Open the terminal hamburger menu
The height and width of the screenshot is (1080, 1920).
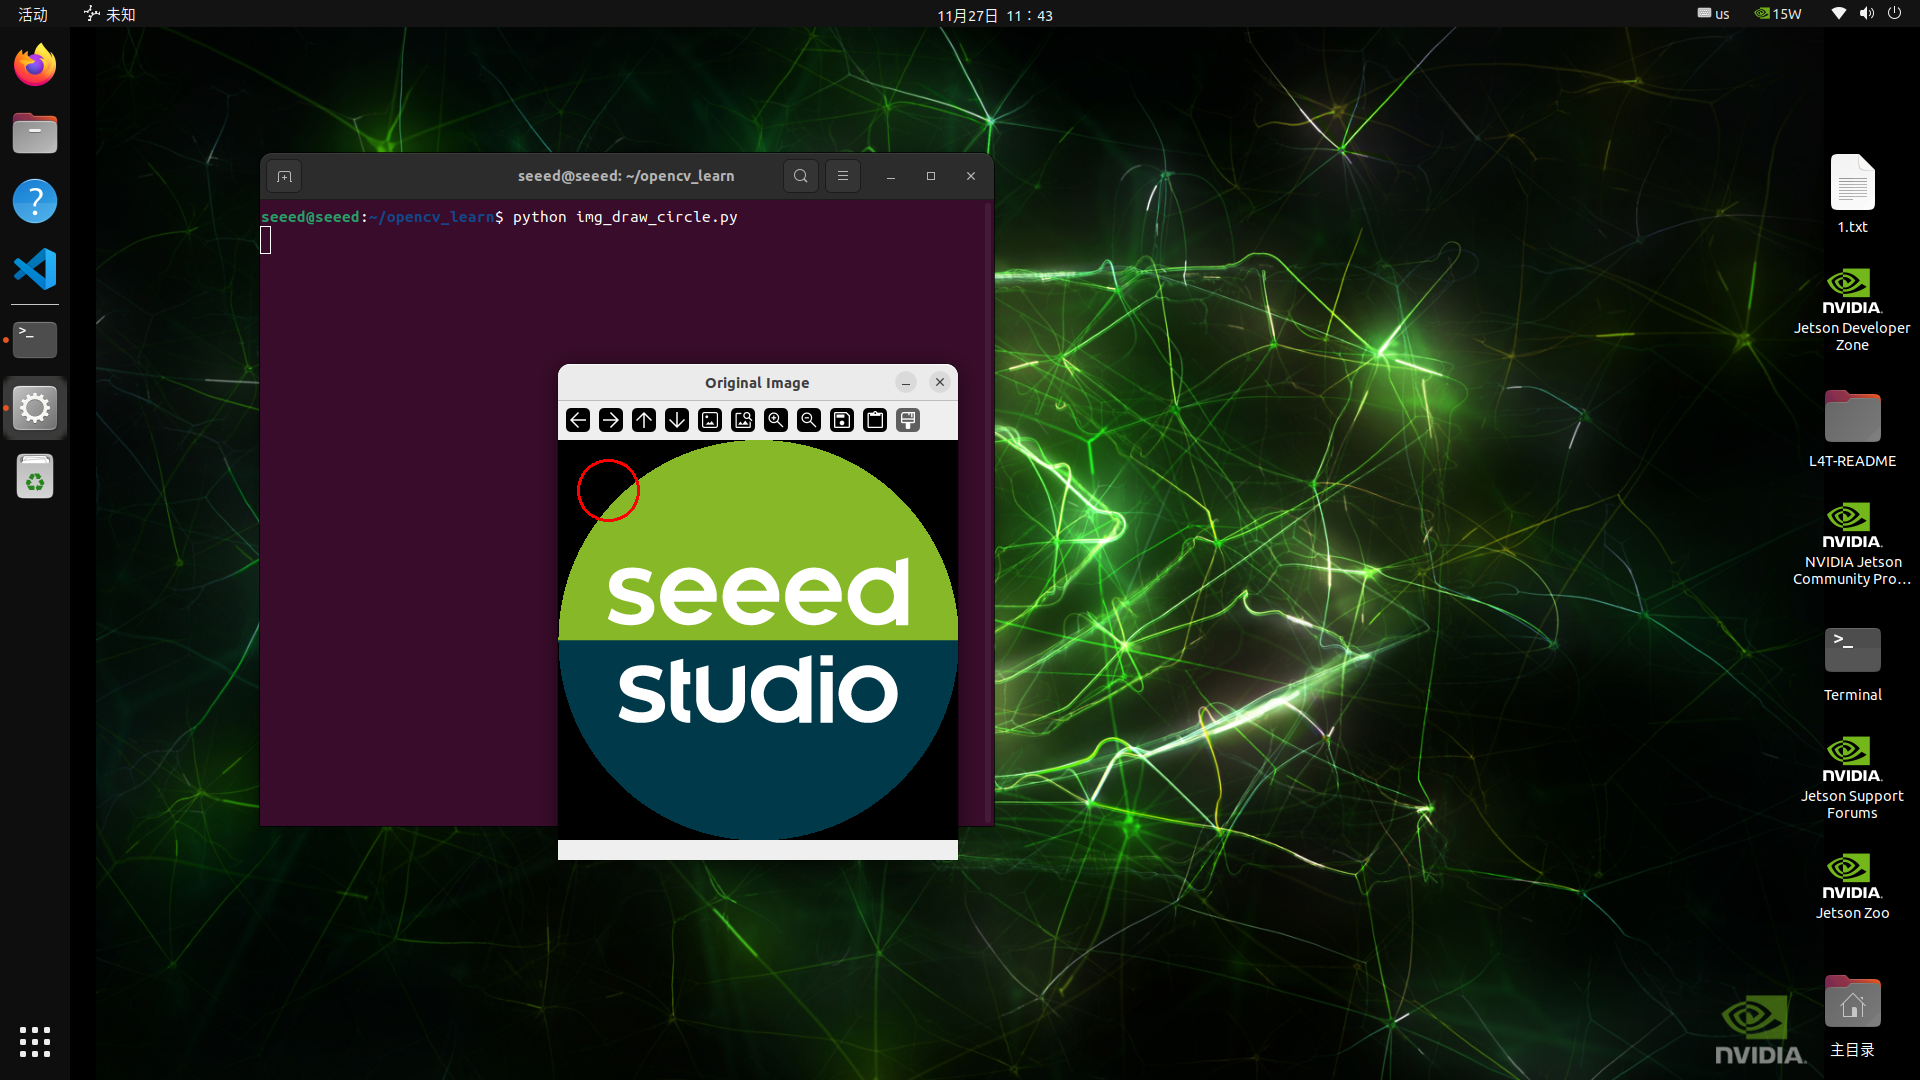[x=843, y=176]
